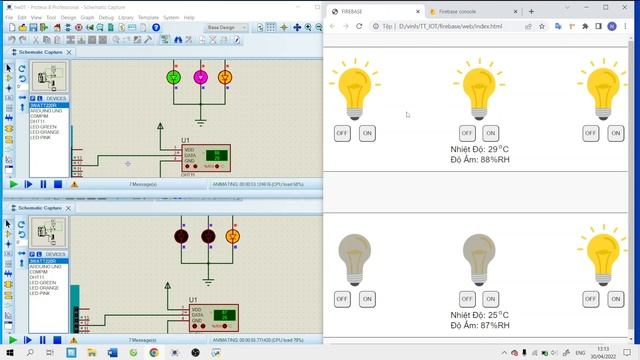Copy the selection to clipboard
Image resolution: width=640 pixels, height=360 pixels.
pos(47,40)
